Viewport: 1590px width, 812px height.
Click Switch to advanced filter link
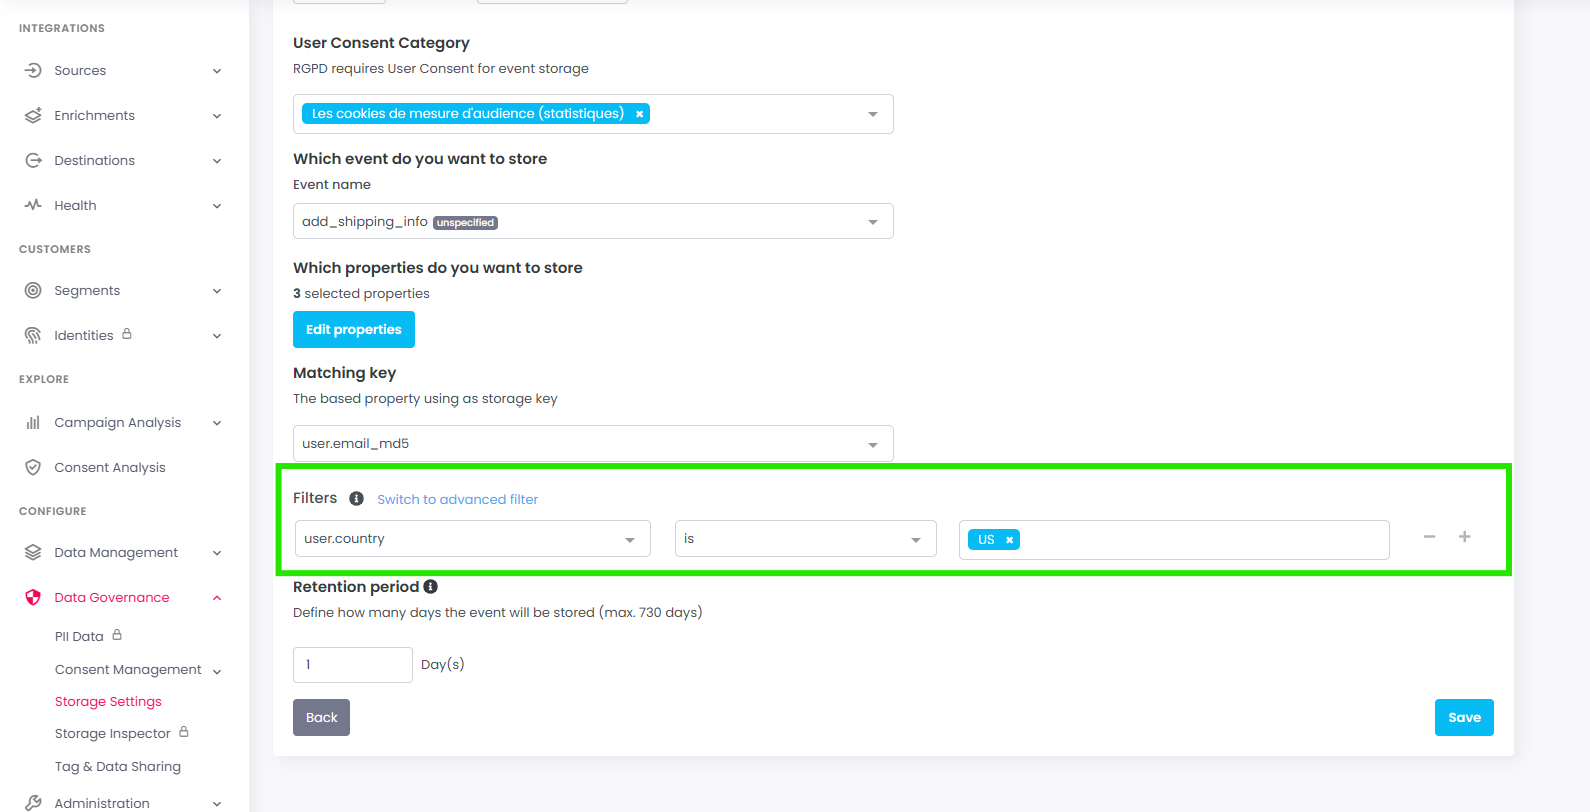[457, 499]
